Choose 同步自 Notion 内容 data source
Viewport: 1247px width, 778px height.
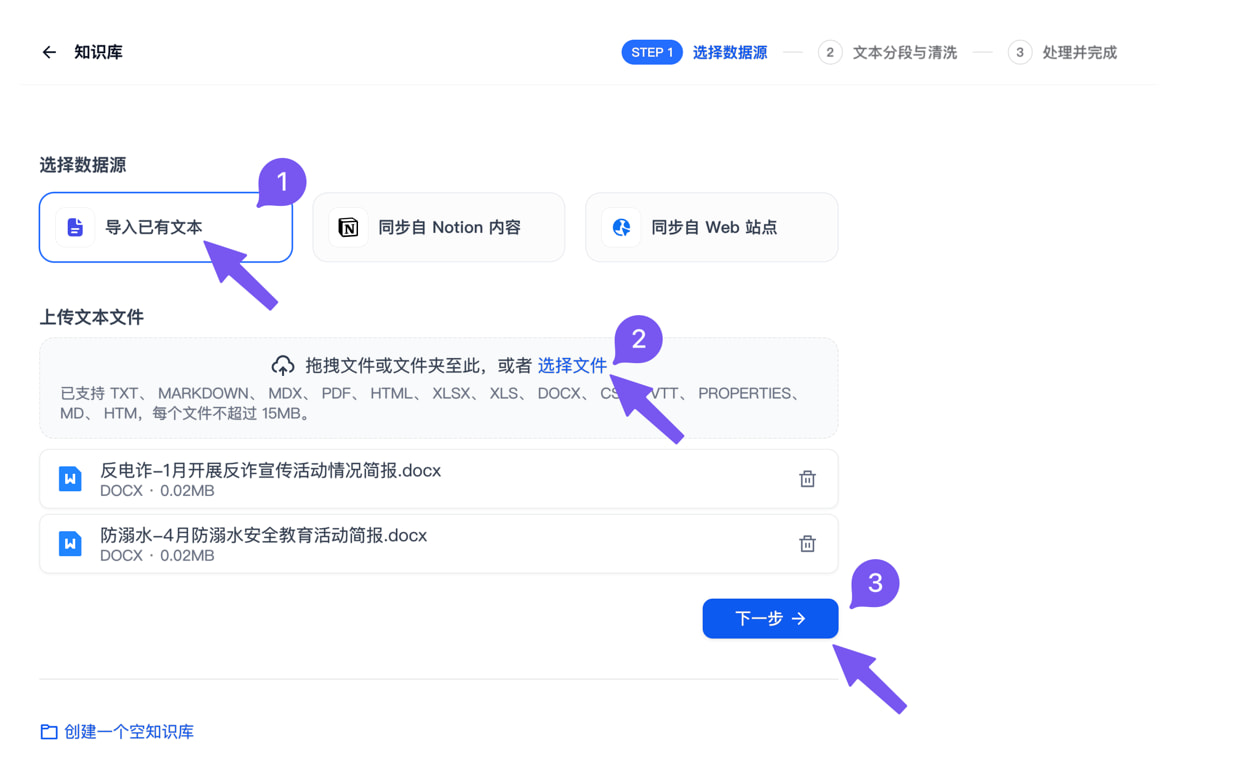click(x=438, y=227)
